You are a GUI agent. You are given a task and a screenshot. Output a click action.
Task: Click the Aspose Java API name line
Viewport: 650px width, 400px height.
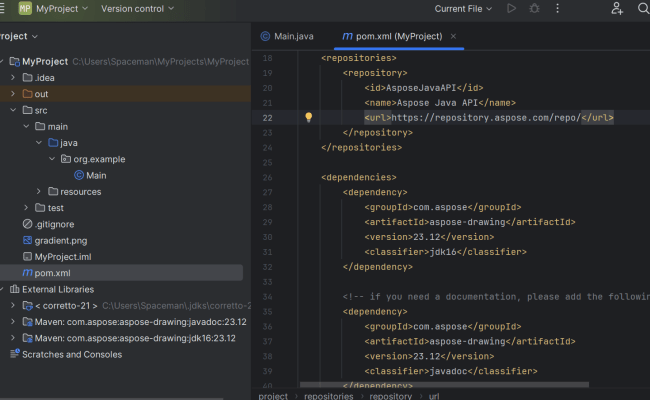coord(440,103)
